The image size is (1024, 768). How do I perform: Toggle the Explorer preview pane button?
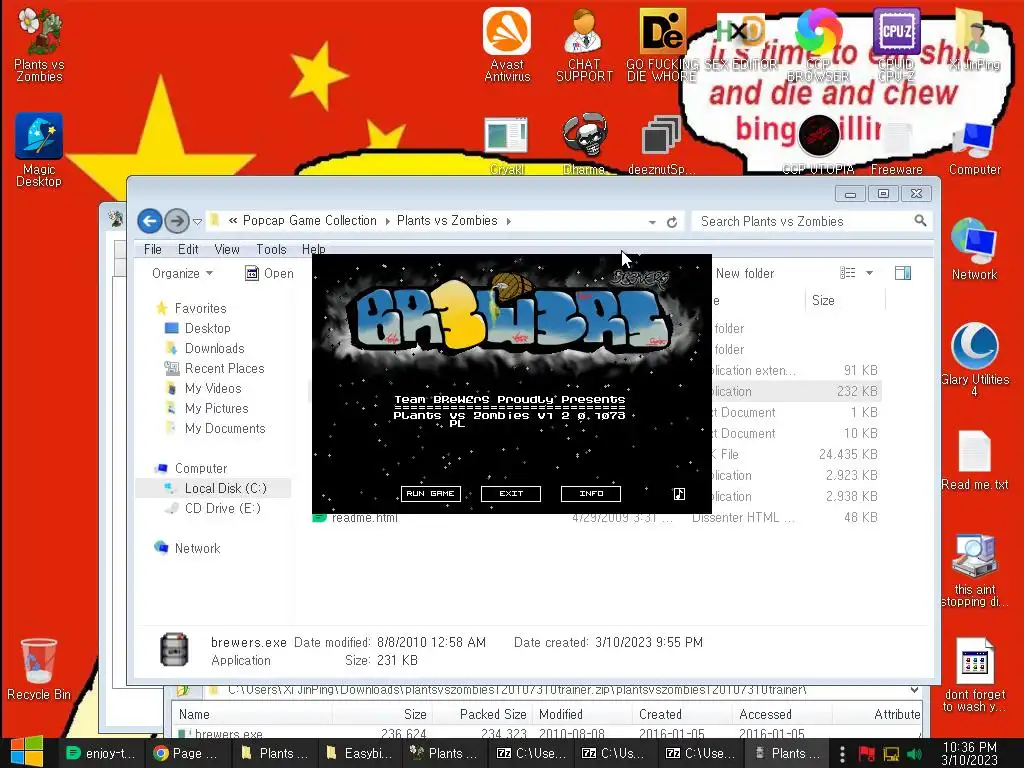tap(903, 273)
